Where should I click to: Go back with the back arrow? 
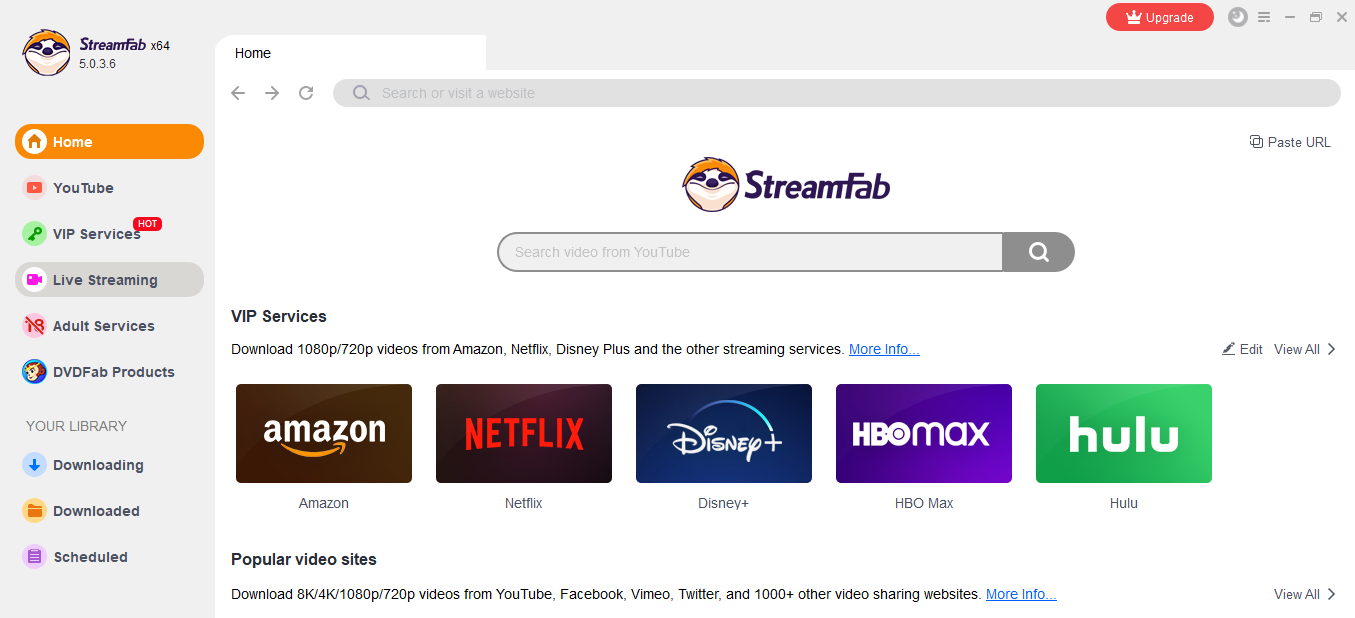coord(238,93)
